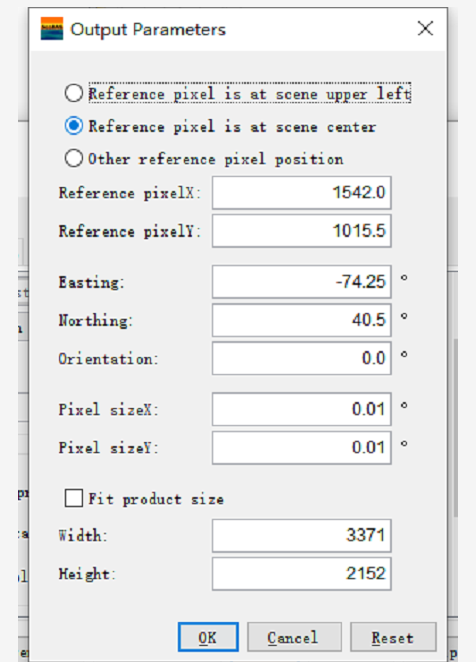Click the SNAP application icon in title bar
The width and height of the screenshot is (476, 662).
point(52,29)
